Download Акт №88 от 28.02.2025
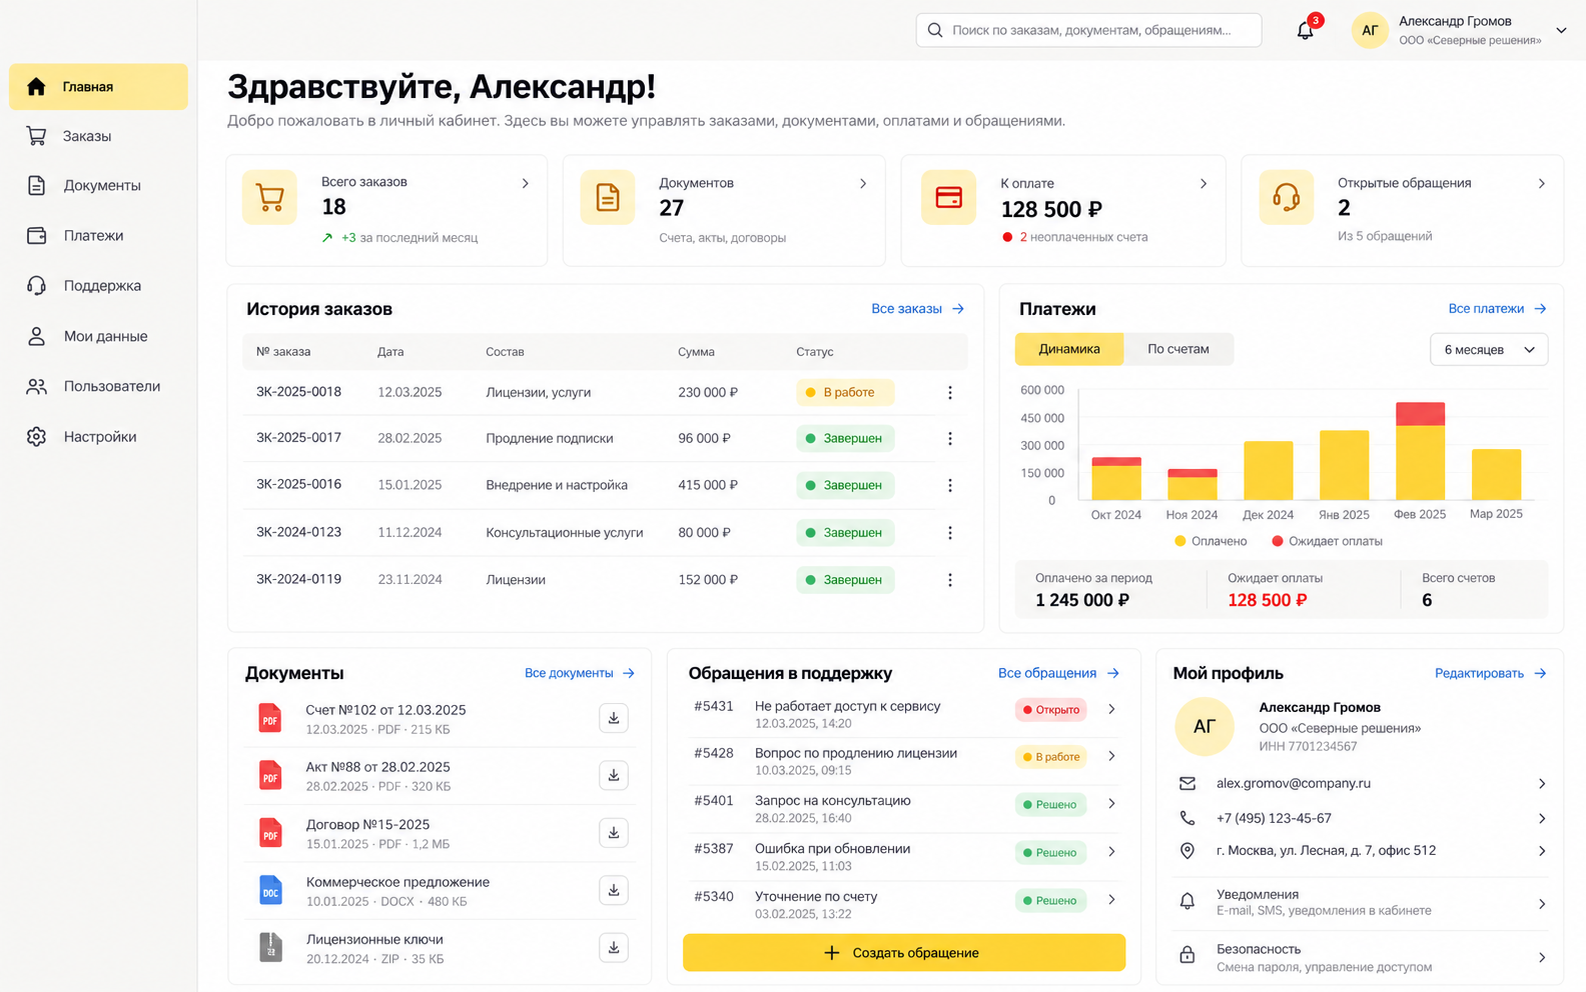This screenshot has width=1586, height=992. [x=614, y=775]
